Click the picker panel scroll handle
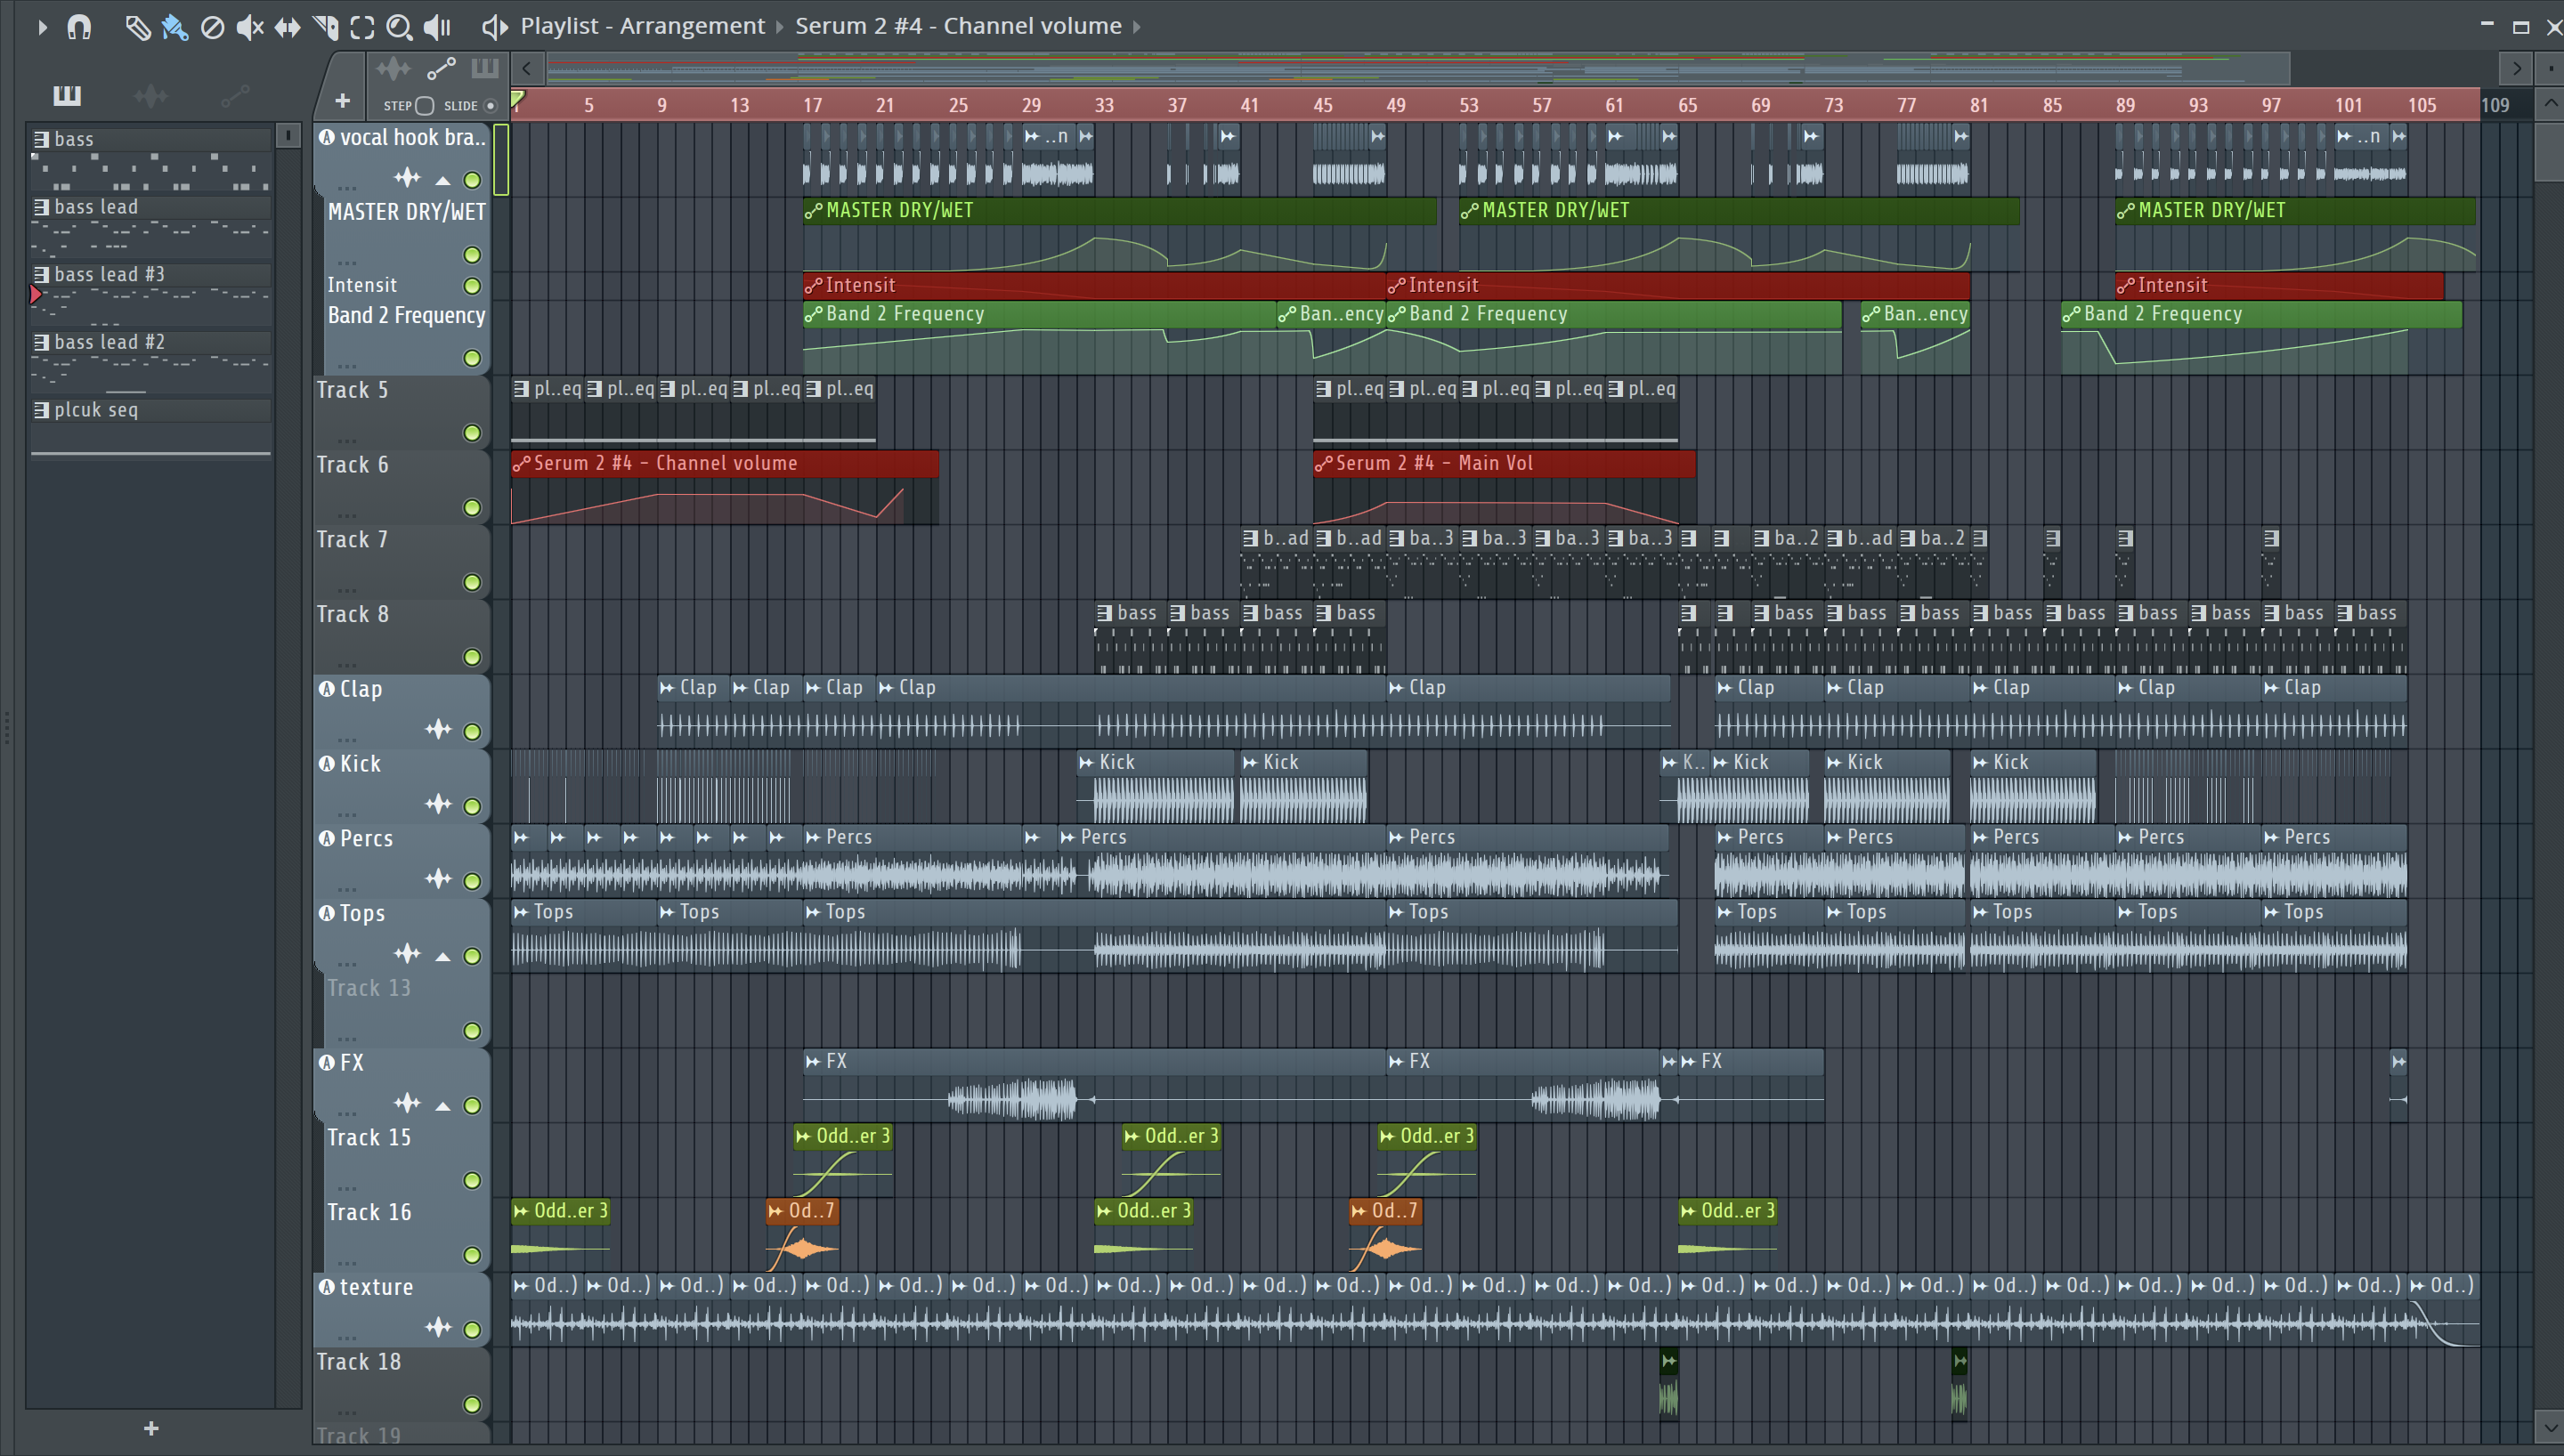The height and width of the screenshot is (1456, 2564). (x=288, y=136)
